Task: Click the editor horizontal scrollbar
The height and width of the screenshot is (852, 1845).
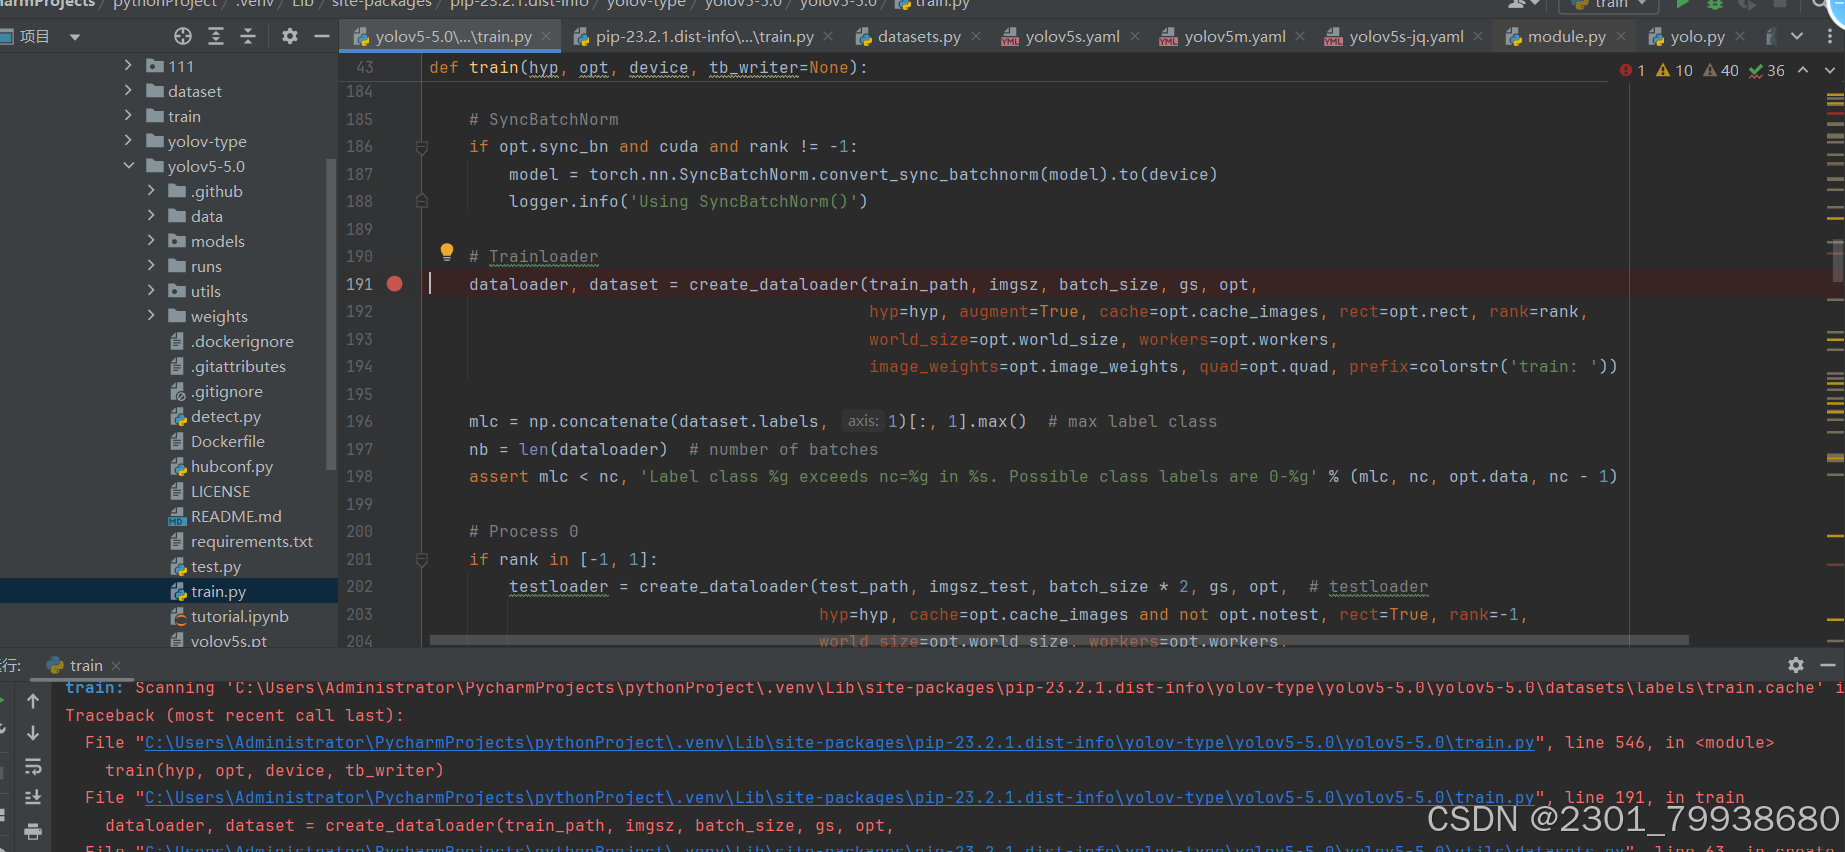Action: click(x=1059, y=639)
